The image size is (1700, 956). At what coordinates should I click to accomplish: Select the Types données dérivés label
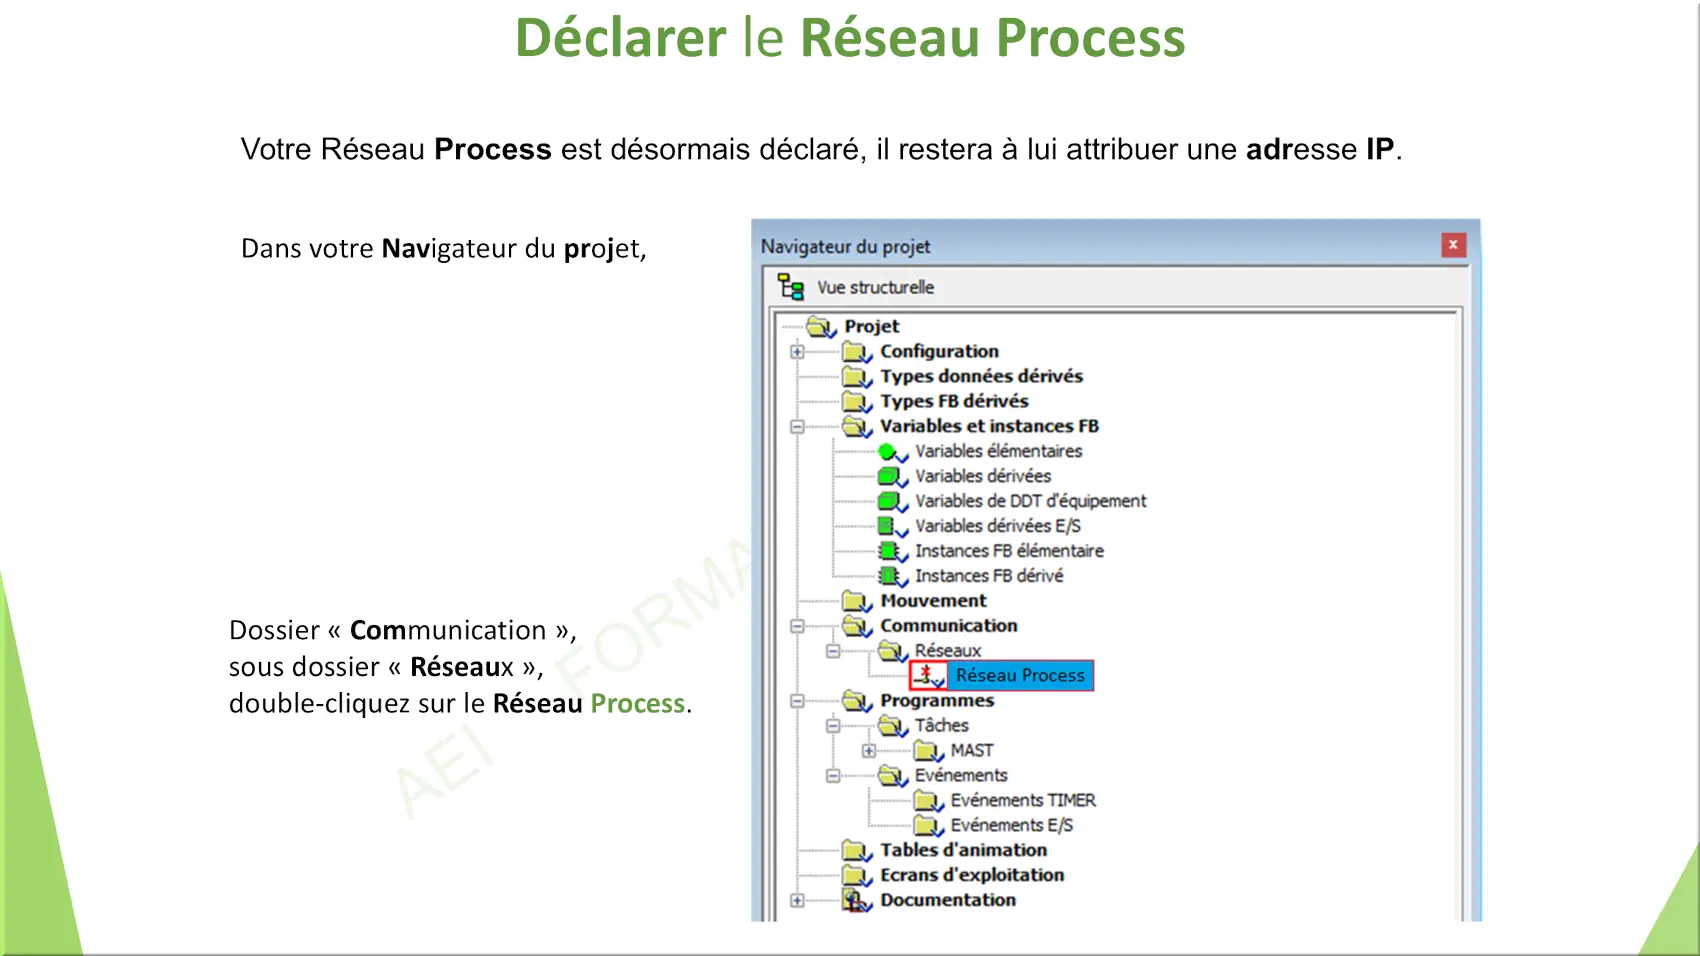981,376
